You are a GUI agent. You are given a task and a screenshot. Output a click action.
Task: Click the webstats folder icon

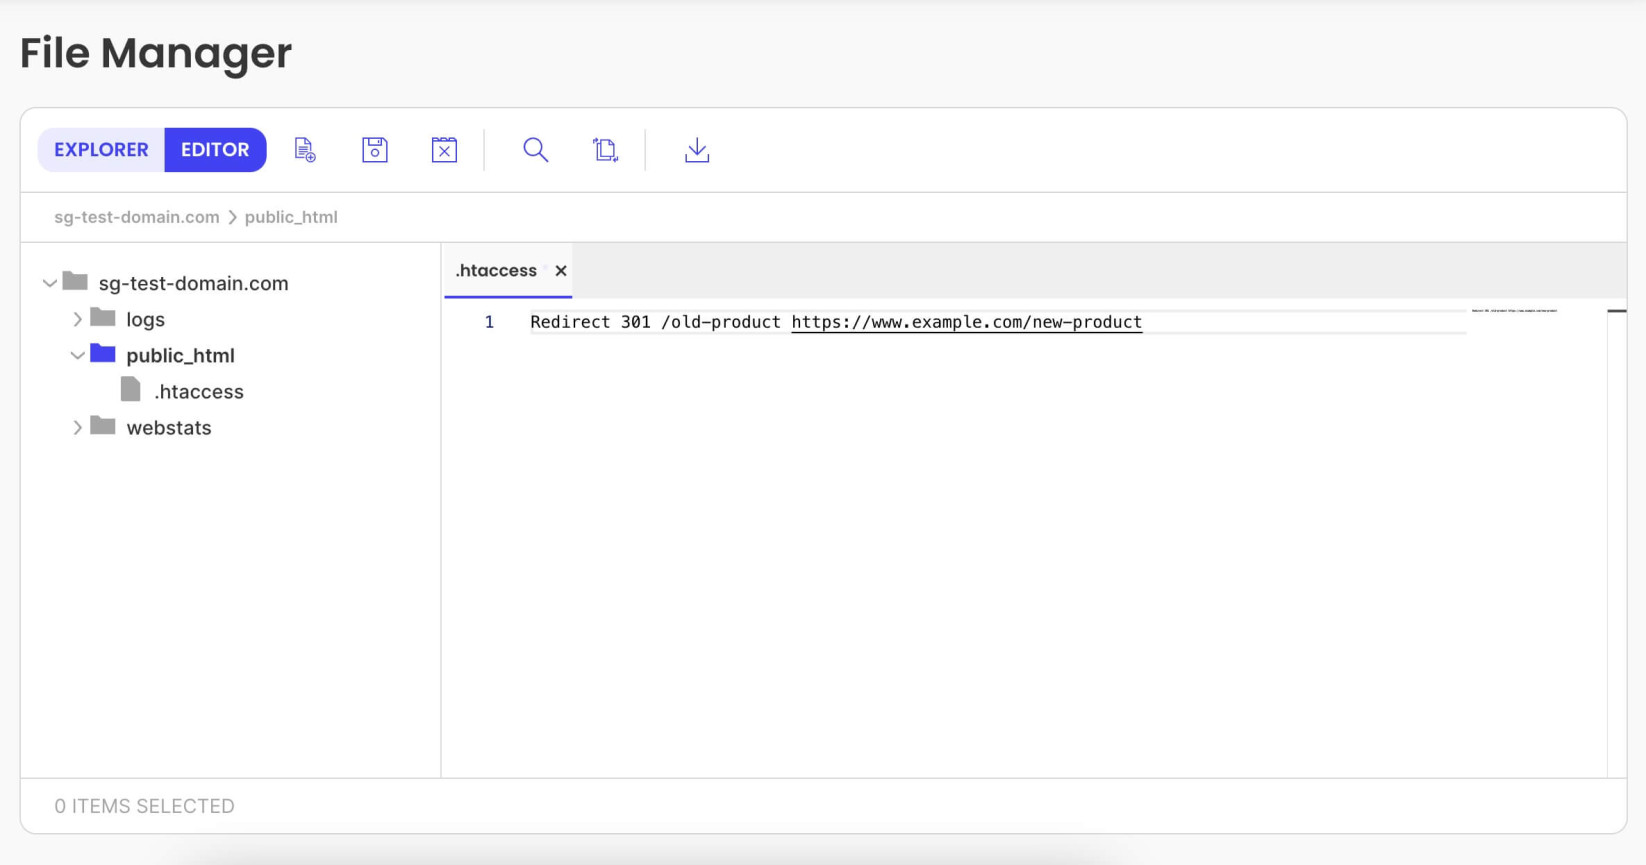click(x=103, y=425)
